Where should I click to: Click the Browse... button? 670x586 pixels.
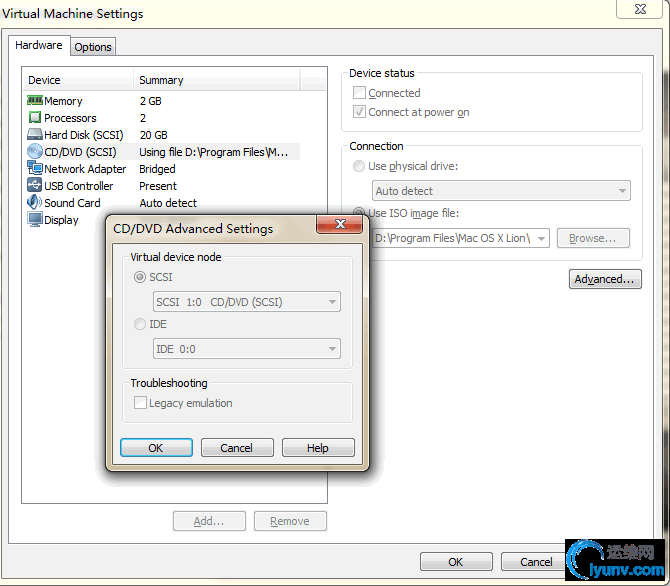point(593,238)
